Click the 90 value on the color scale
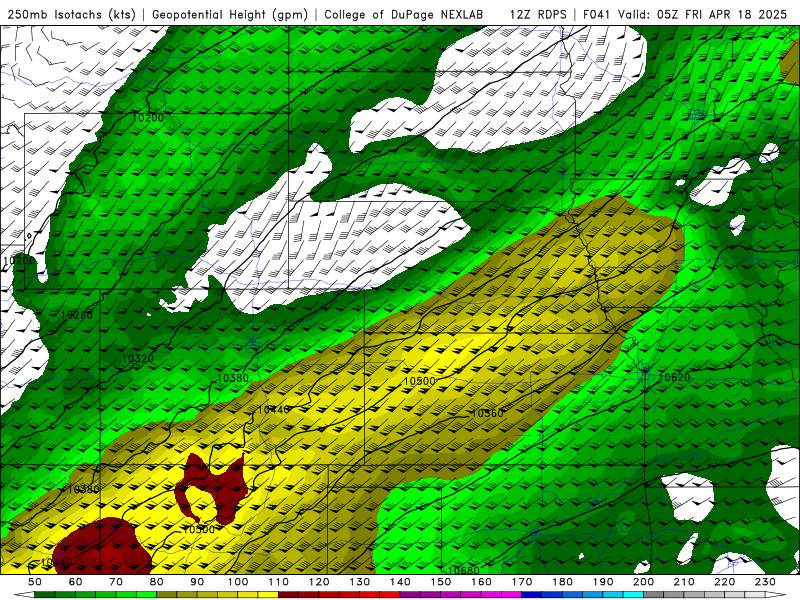This screenshot has height=600, width=800. 197,582
